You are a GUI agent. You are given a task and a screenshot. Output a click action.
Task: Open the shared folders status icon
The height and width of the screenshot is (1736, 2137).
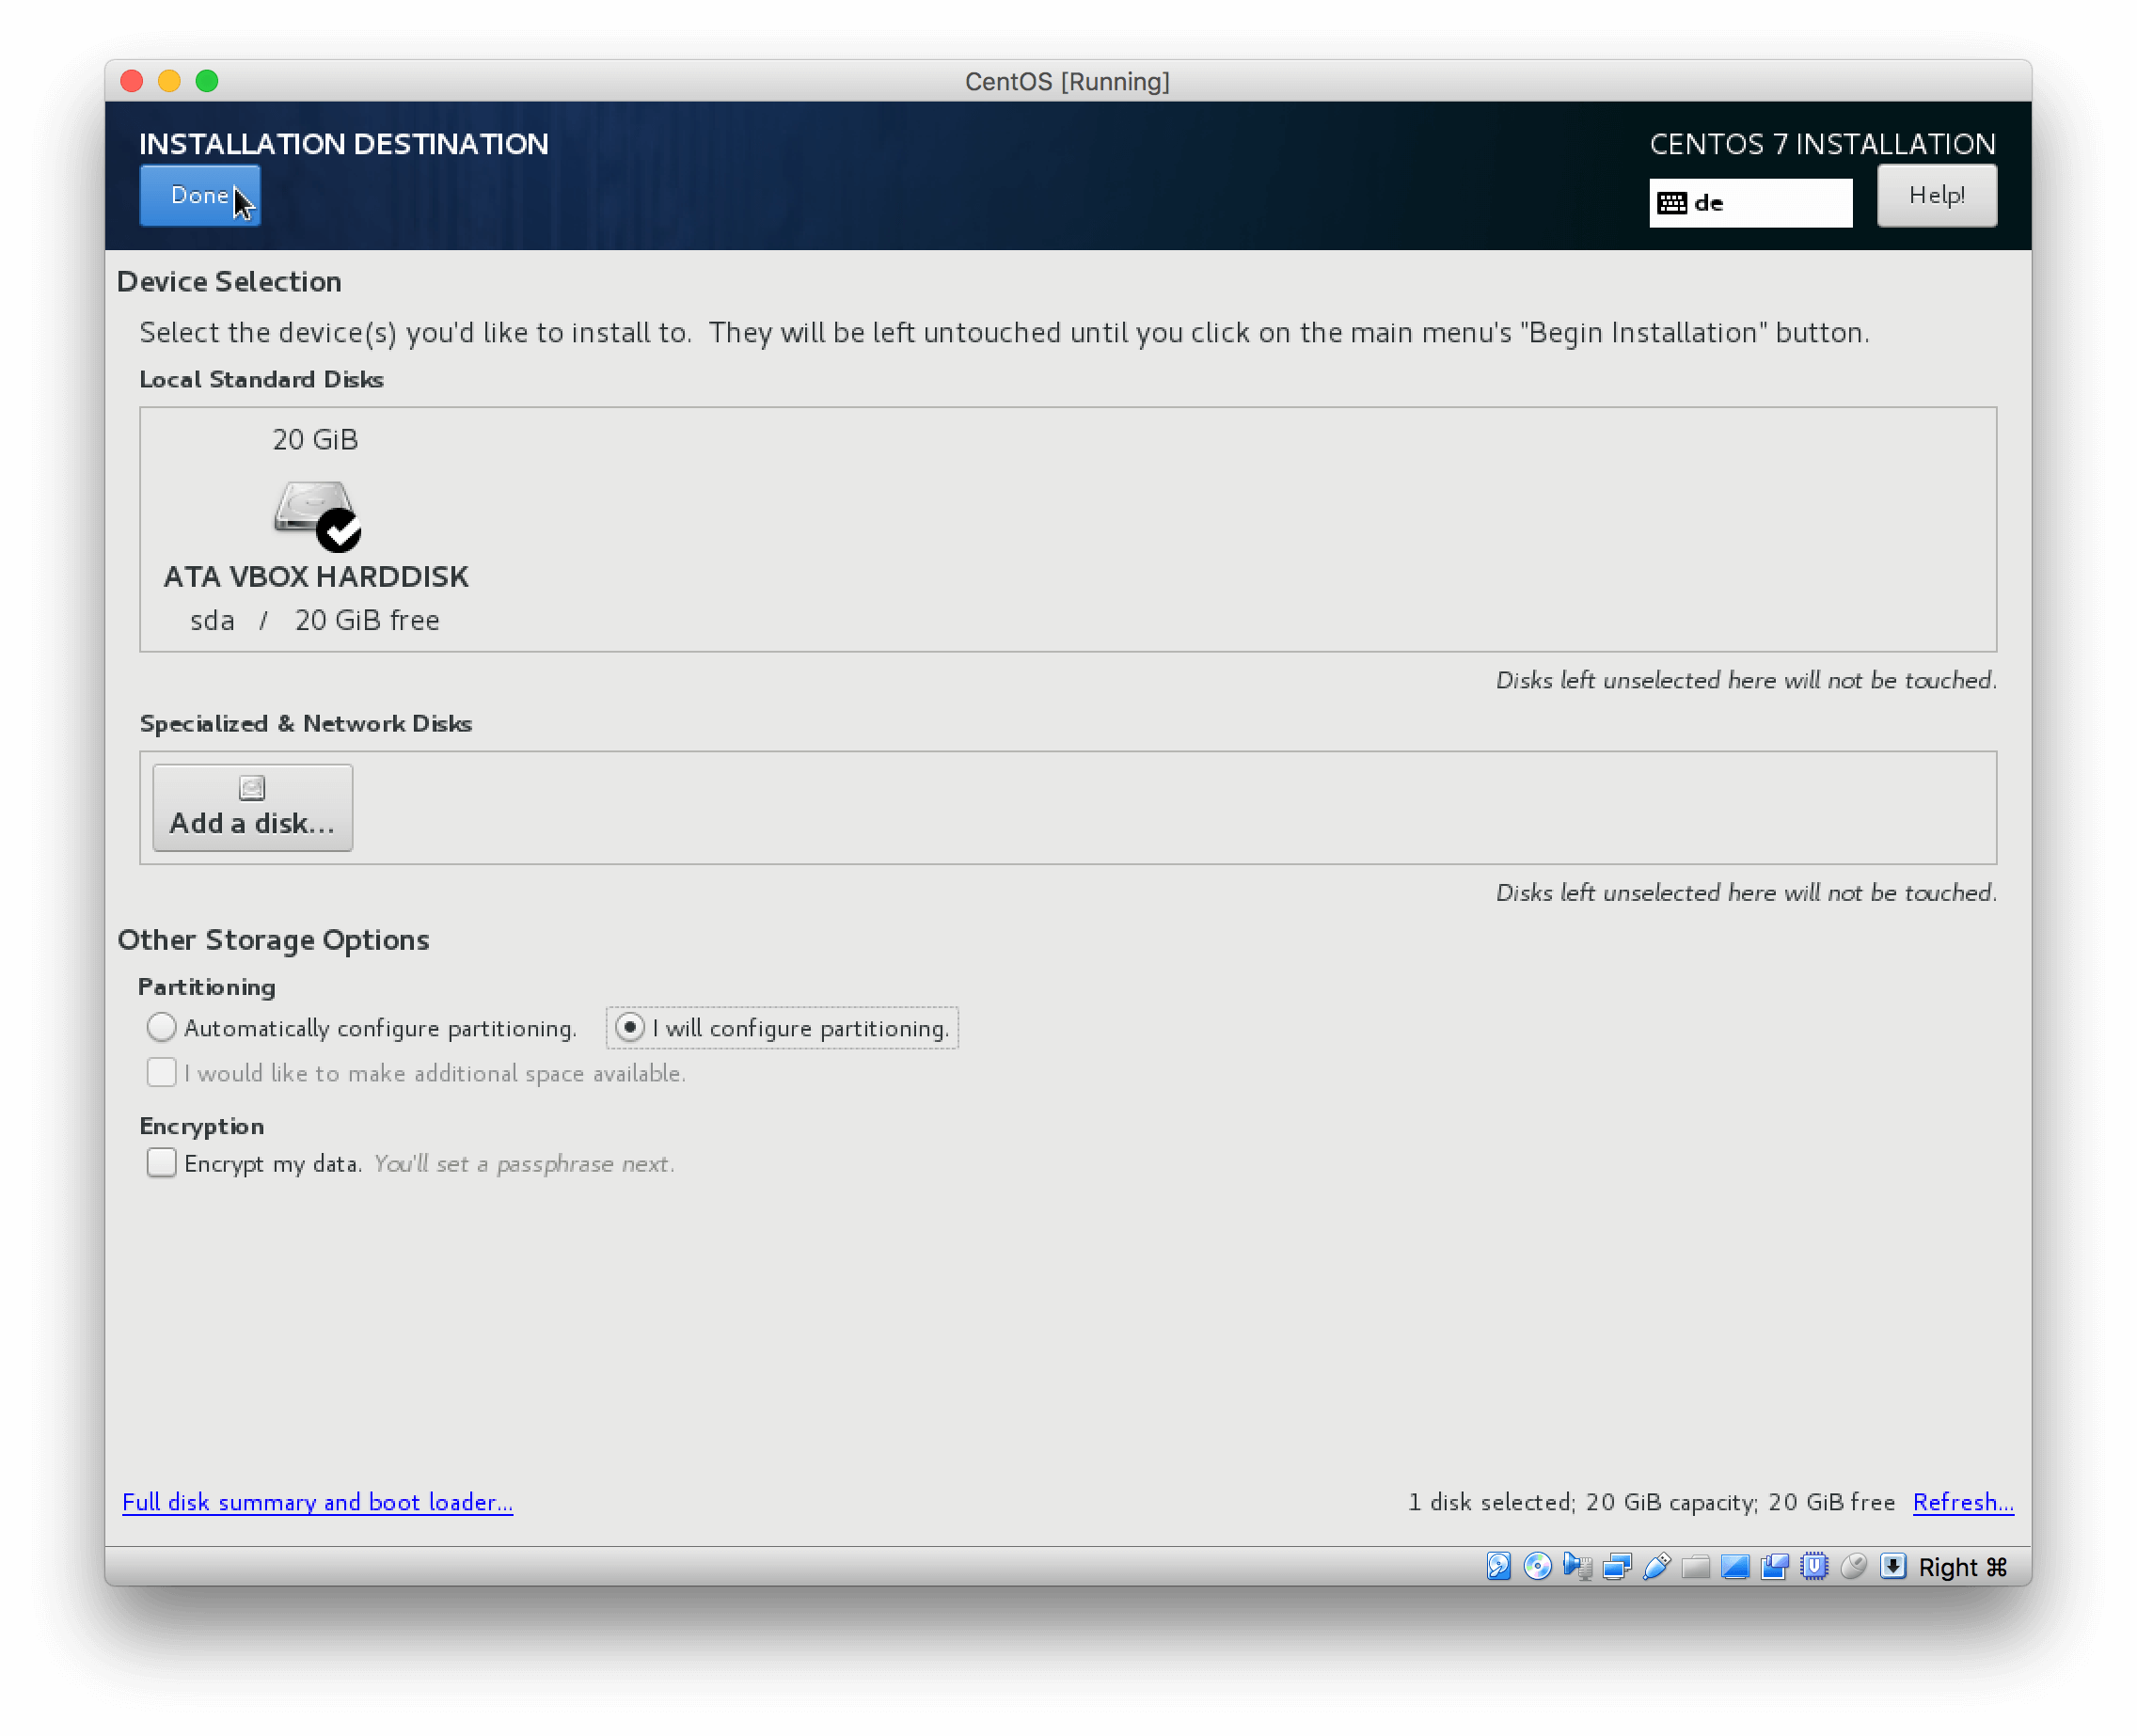pos(1696,1566)
